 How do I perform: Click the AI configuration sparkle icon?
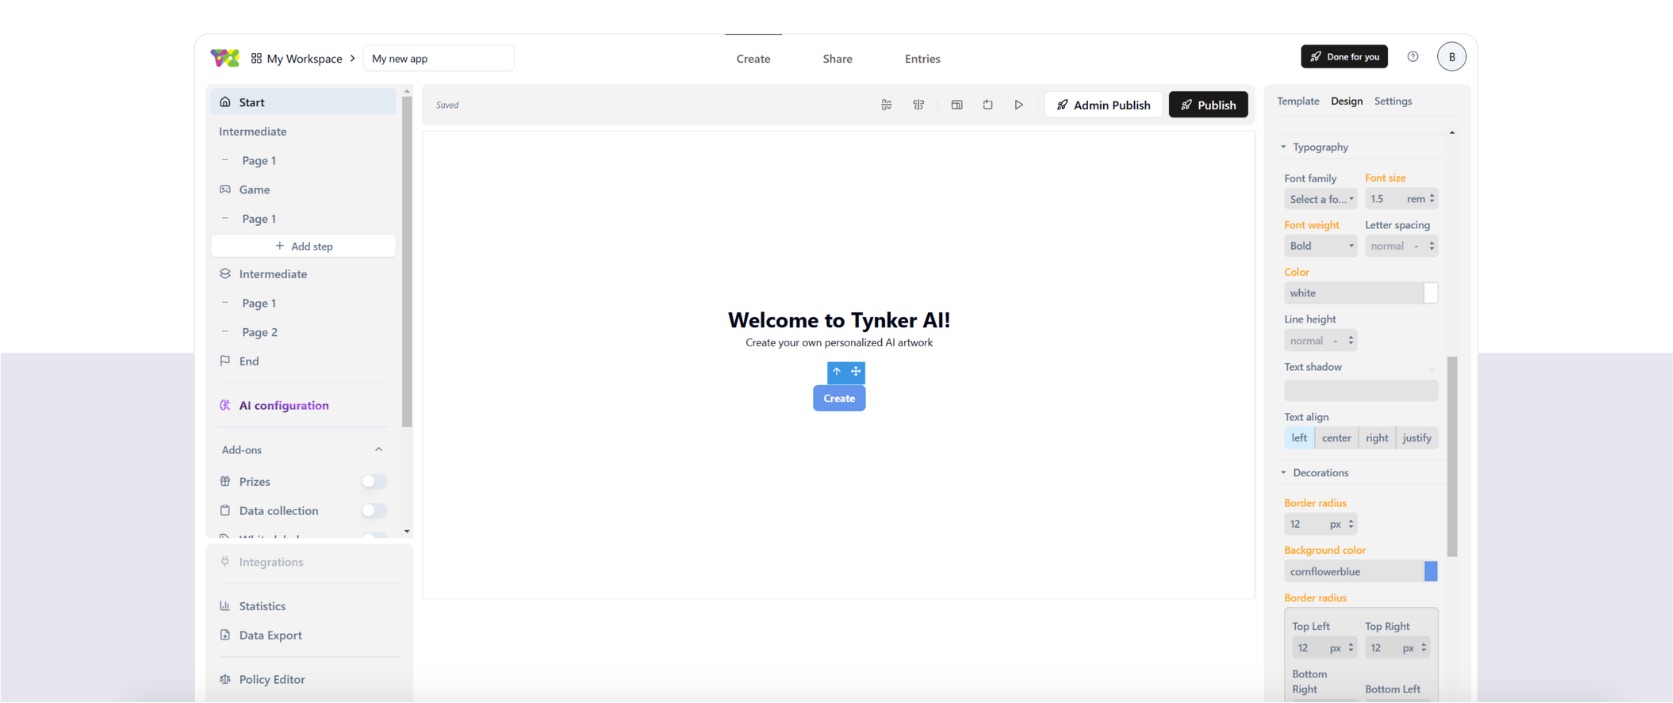tap(225, 405)
